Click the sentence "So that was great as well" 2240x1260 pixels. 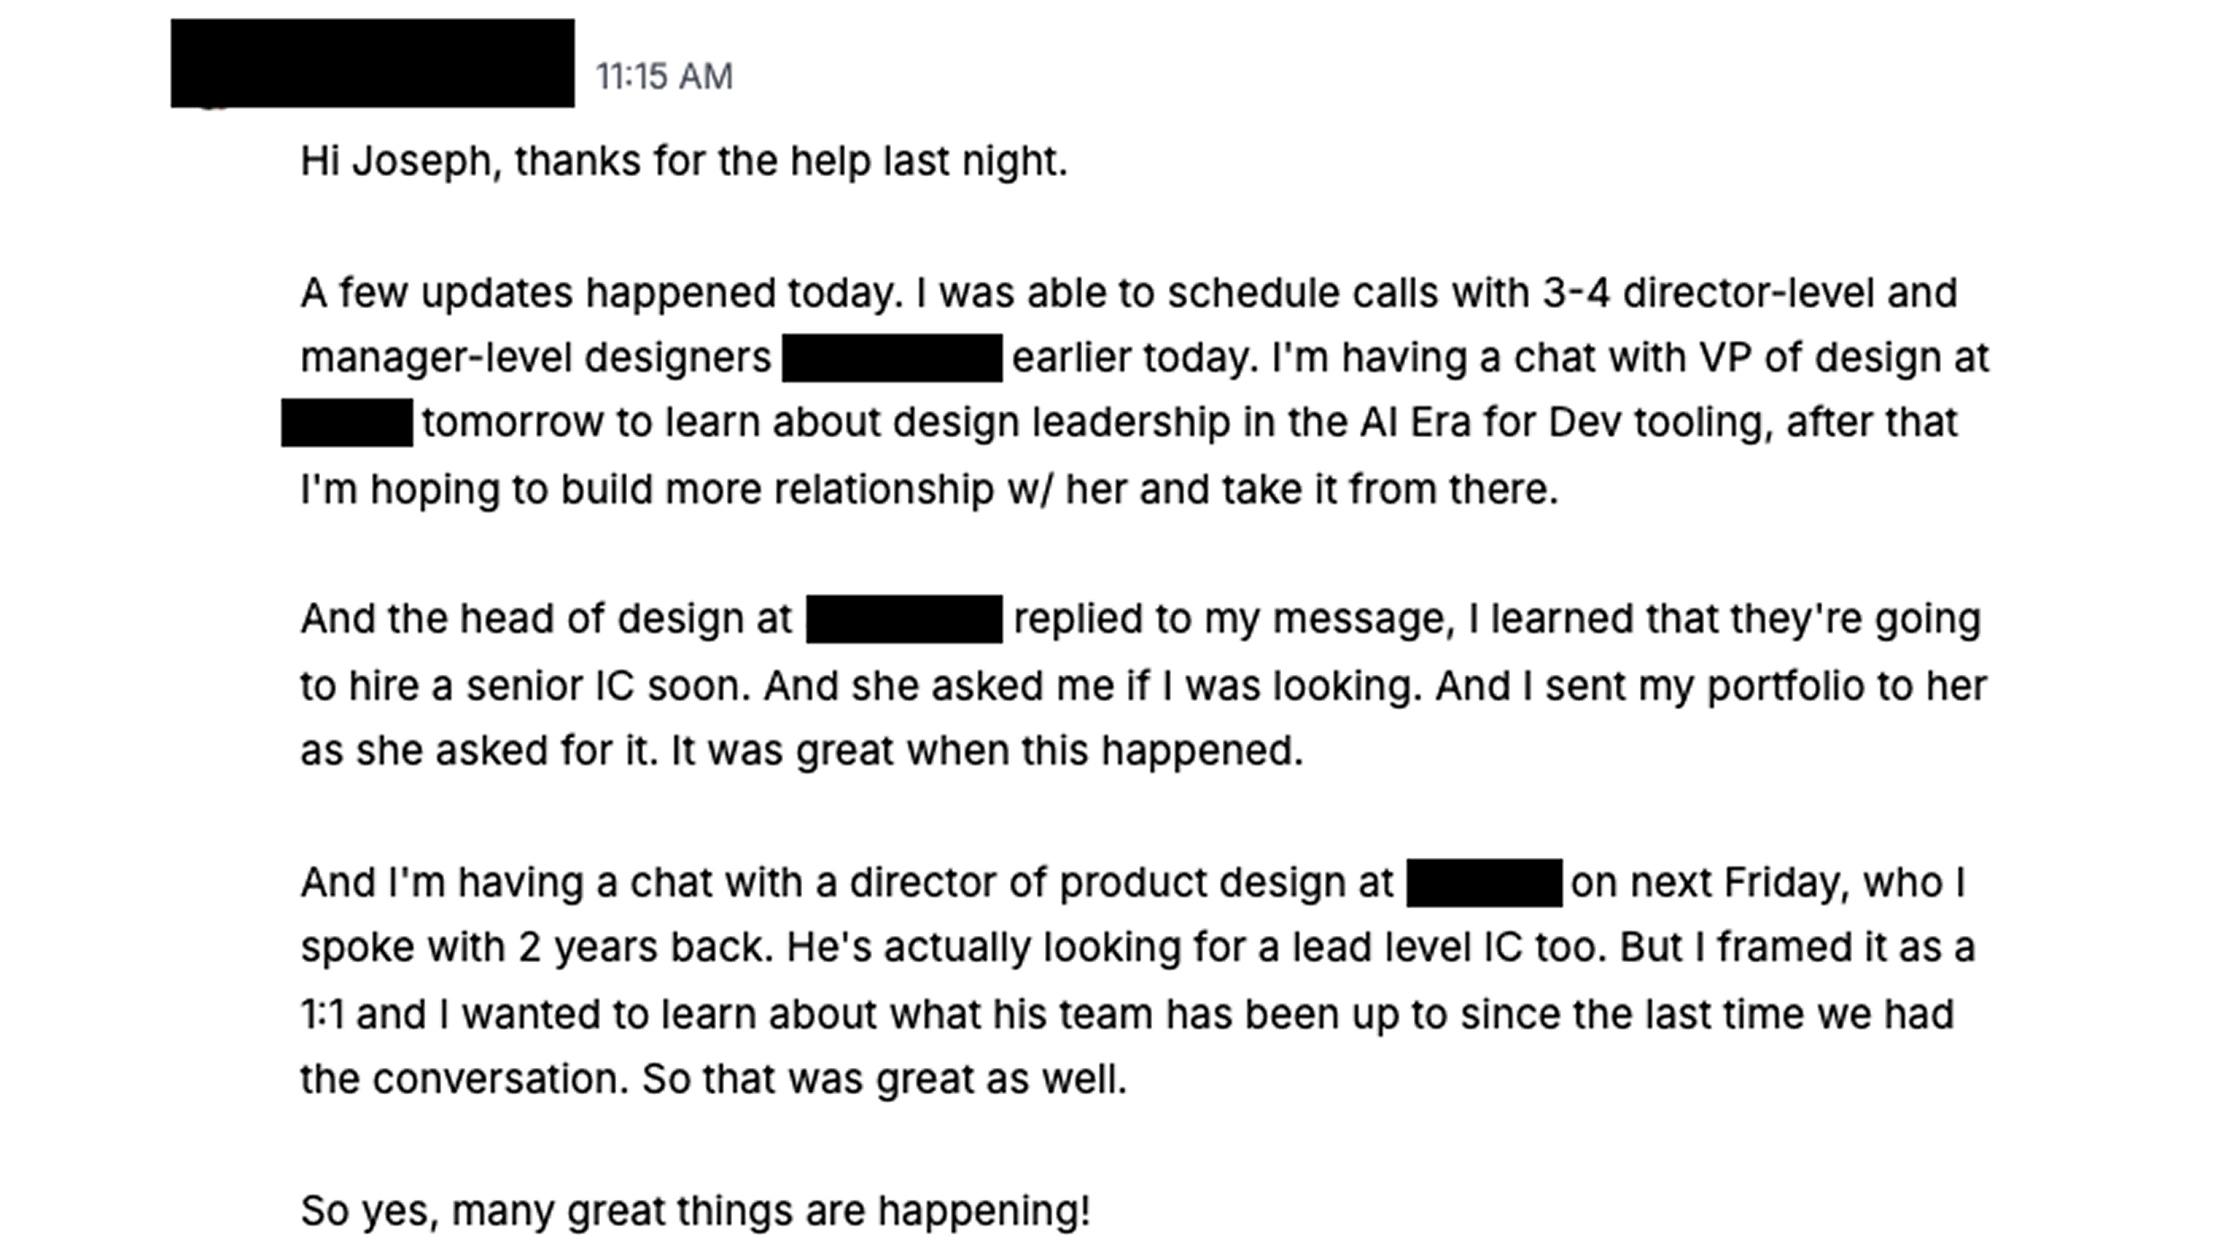(x=884, y=1080)
